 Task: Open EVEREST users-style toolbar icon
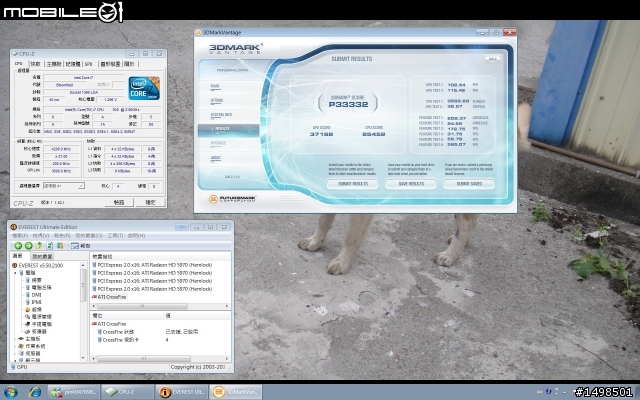pyautogui.click(x=60, y=246)
